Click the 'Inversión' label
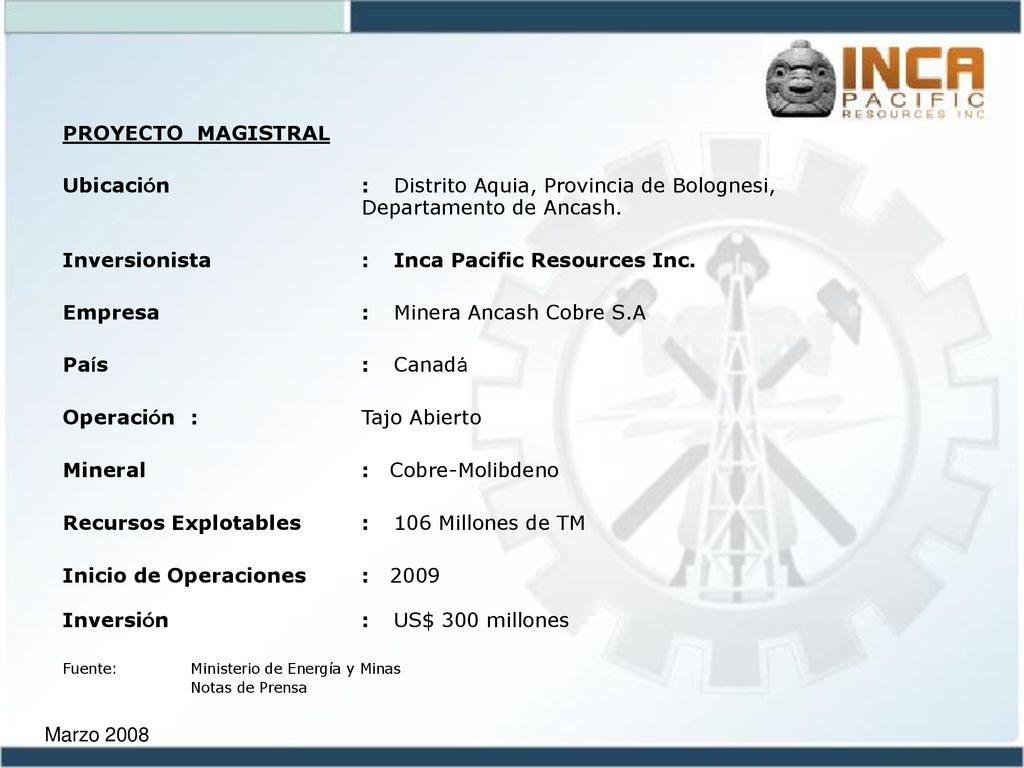 116,620
